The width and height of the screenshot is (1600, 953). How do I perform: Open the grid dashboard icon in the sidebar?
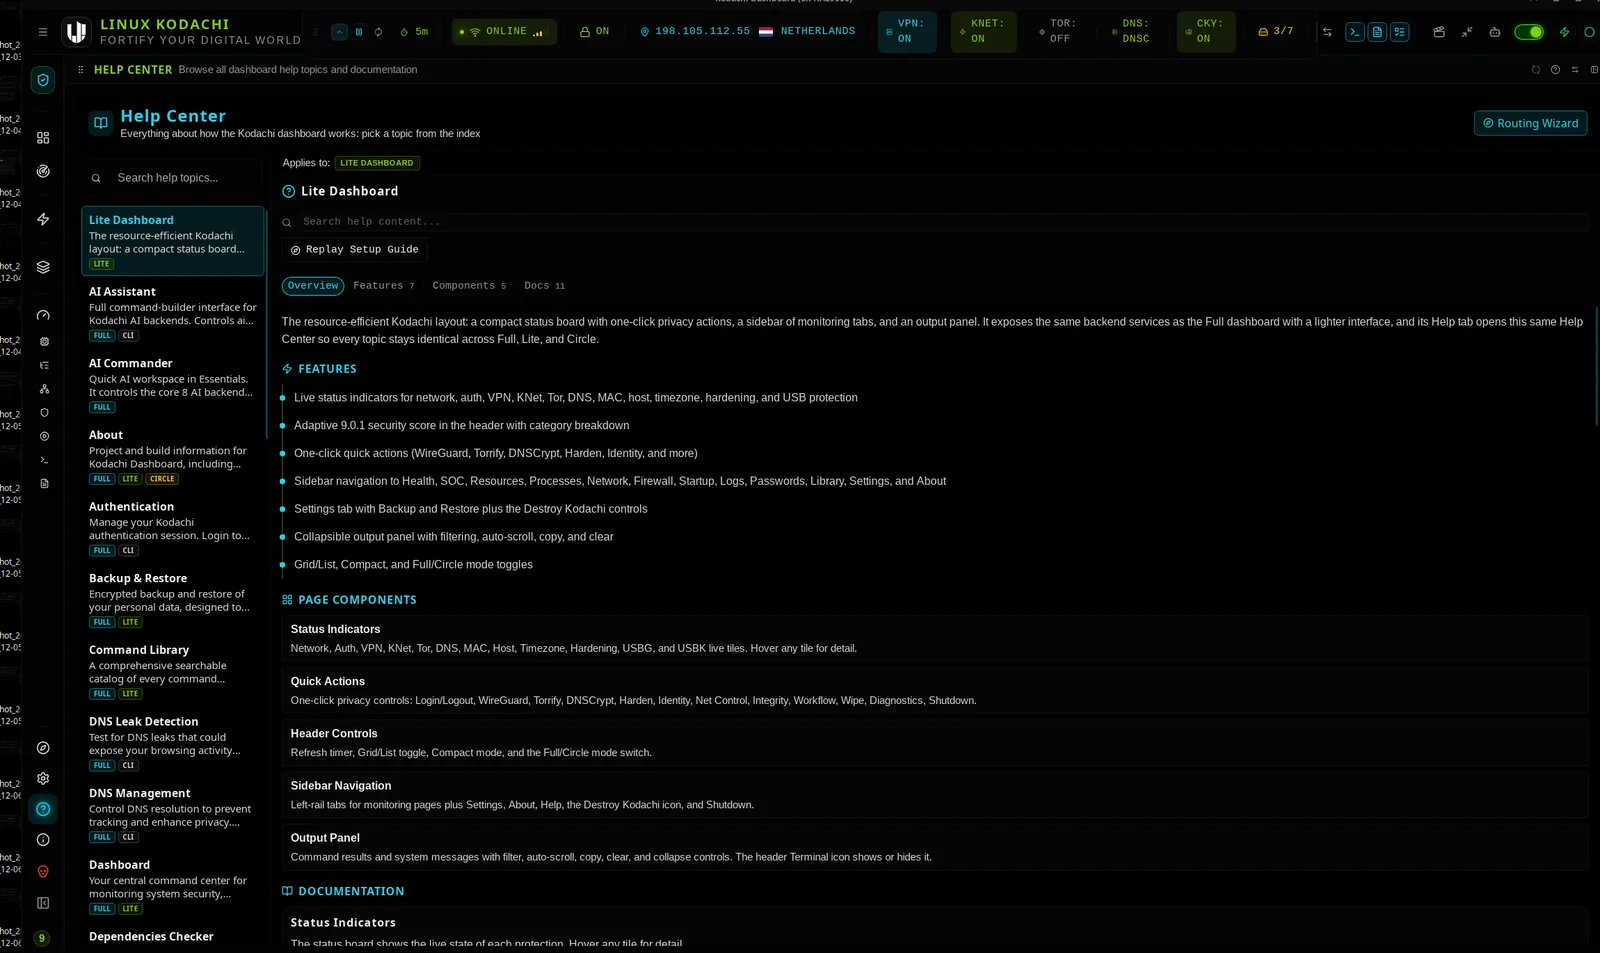pos(43,138)
